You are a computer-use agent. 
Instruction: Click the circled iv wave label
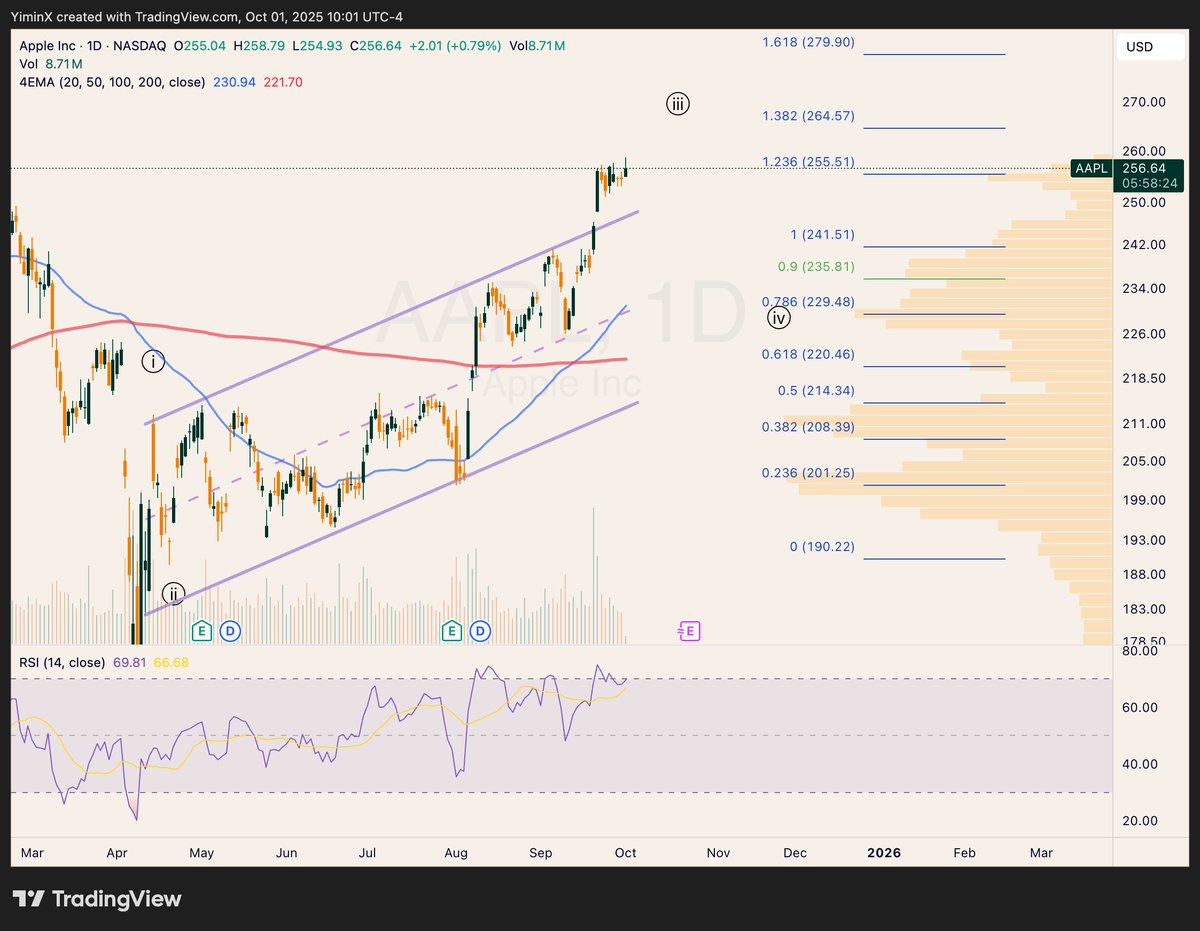[779, 317]
